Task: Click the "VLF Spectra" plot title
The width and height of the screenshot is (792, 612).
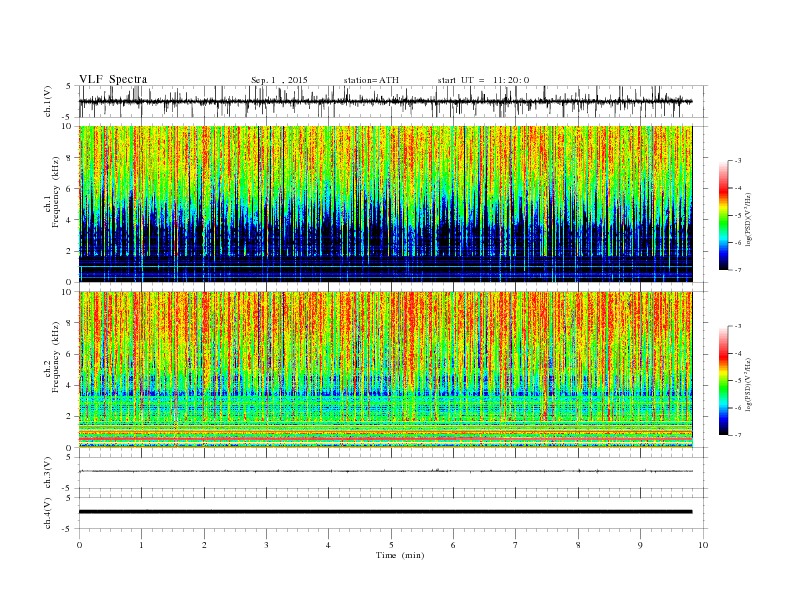Action: tap(113, 79)
